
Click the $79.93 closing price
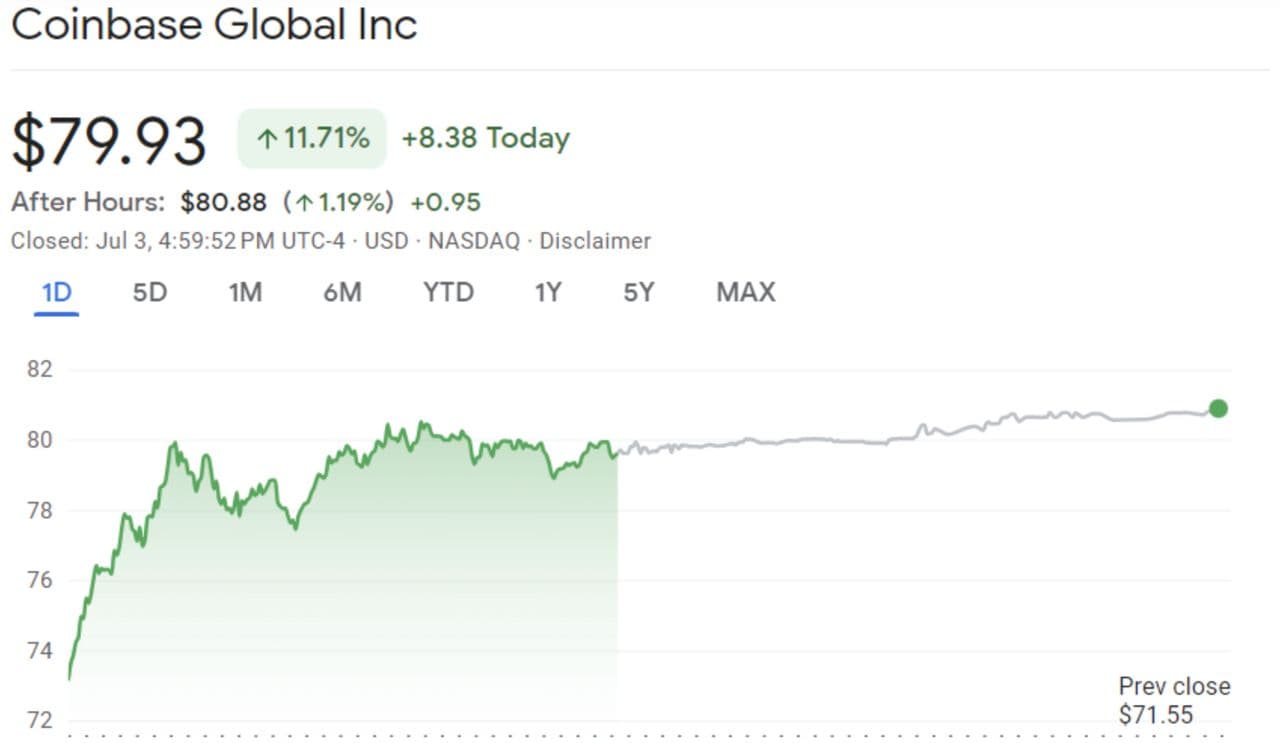[109, 141]
